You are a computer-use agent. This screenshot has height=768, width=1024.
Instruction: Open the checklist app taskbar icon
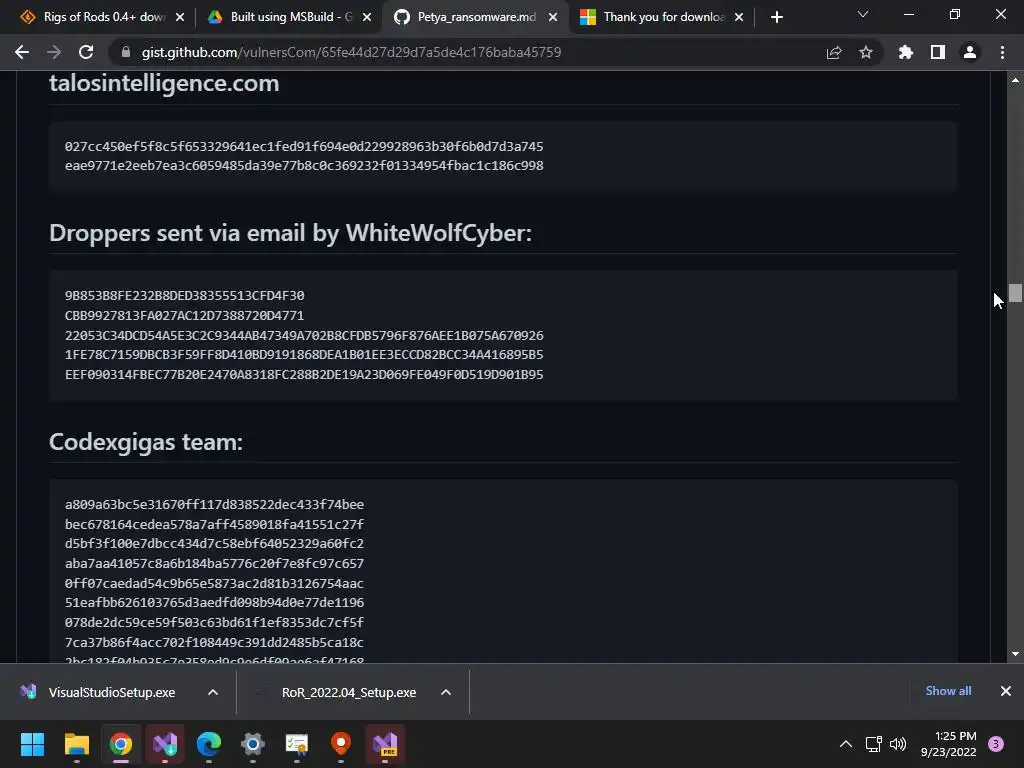297,744
